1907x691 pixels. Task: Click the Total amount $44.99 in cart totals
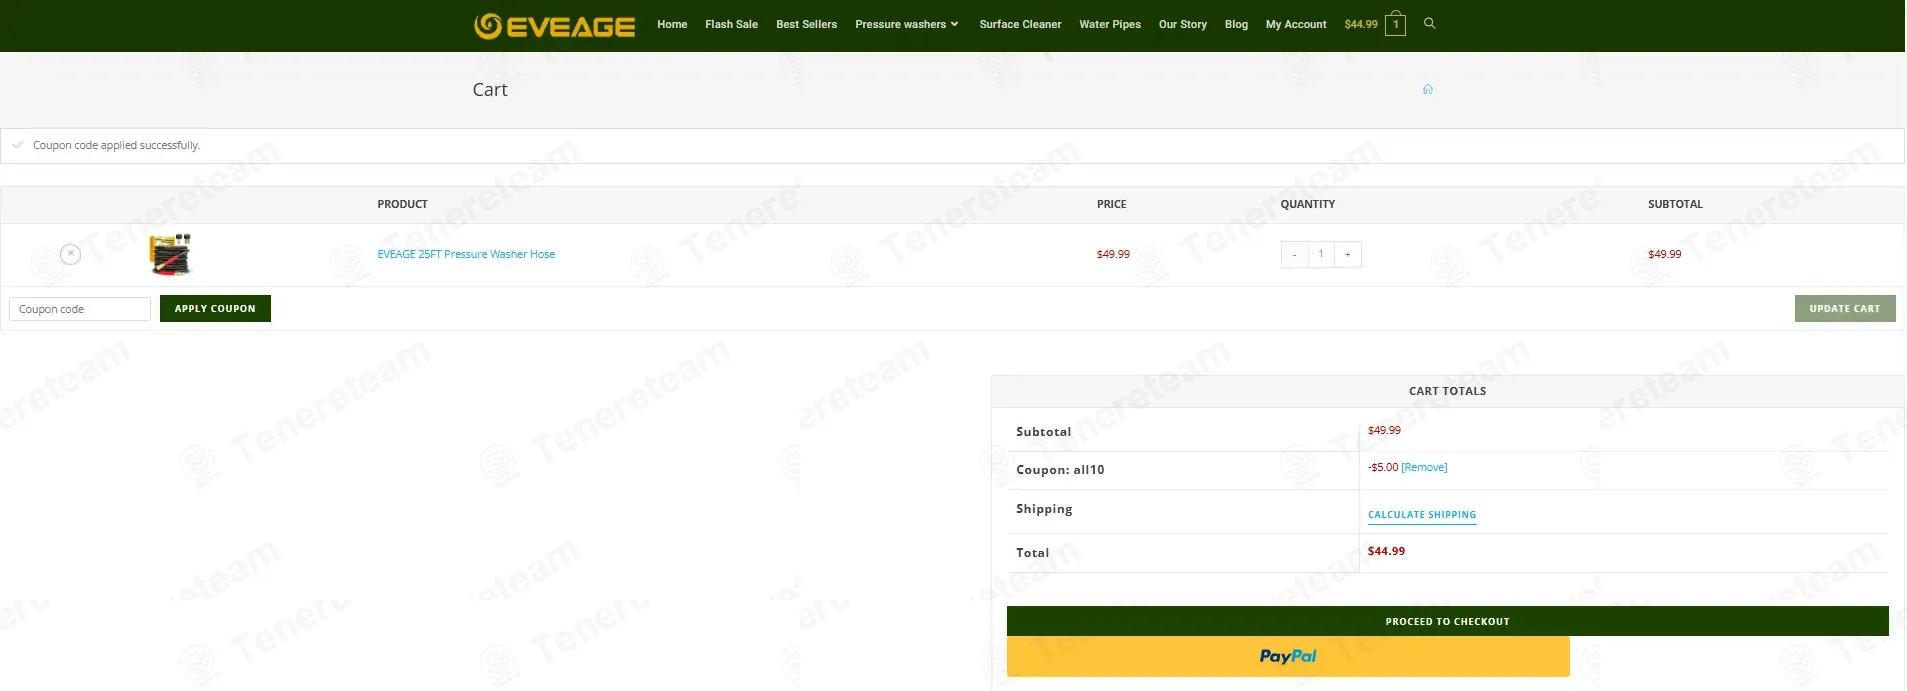(x=1386, y=551)
